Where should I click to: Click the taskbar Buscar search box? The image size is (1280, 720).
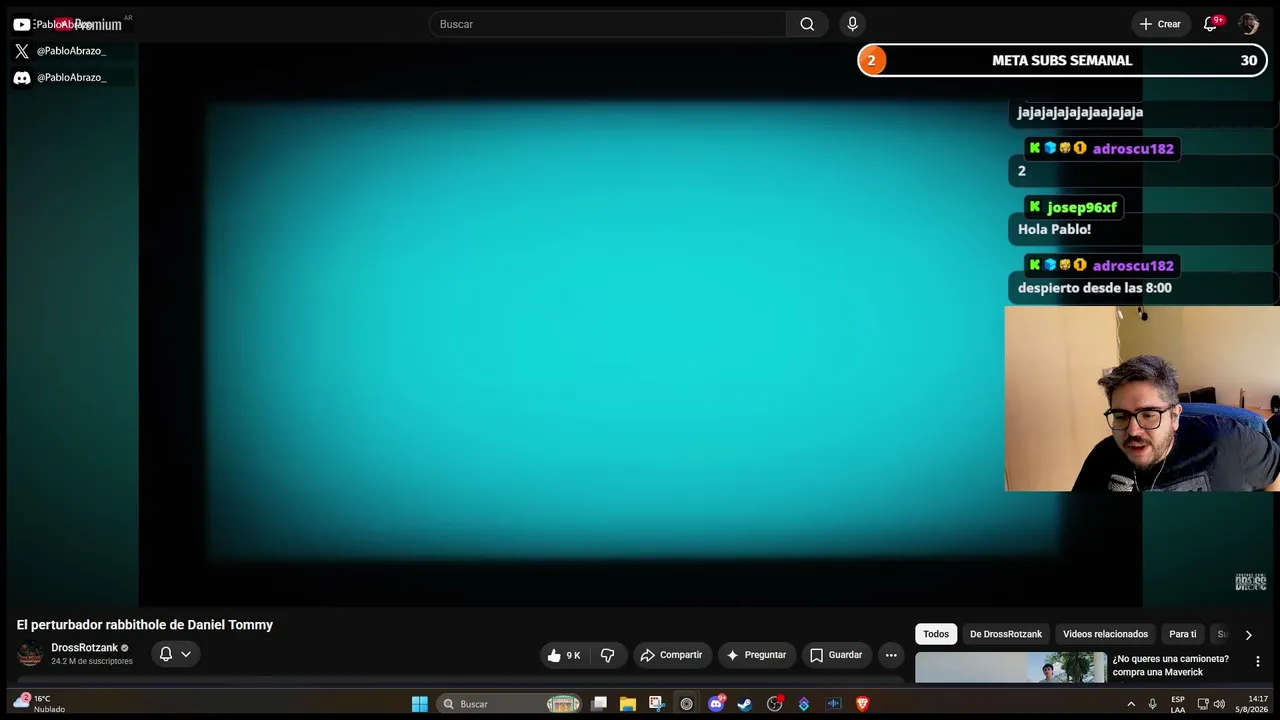pyautogui.click(x=511, y=704)
